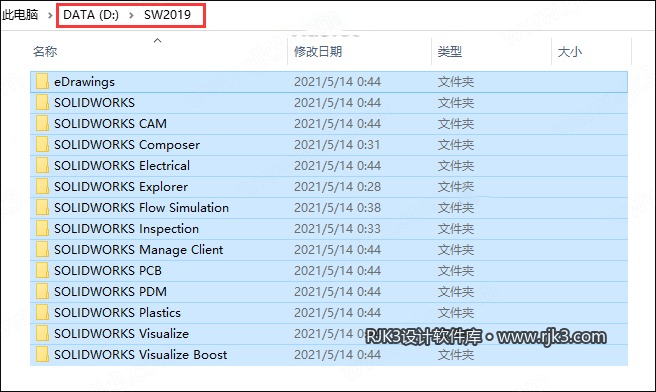Click the modified date of SOLIDWORKS CAM row

(x=337, y=124)
